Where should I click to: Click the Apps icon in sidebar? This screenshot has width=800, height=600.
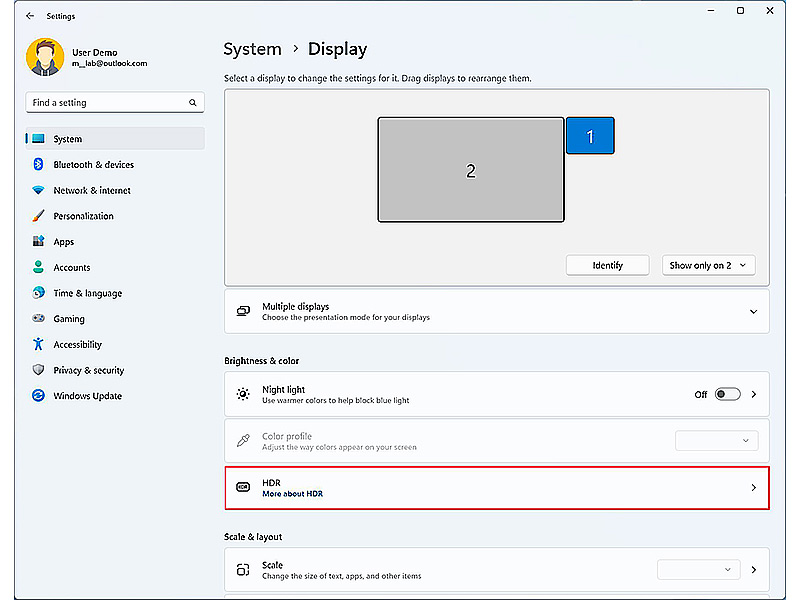tap(38, 241)
